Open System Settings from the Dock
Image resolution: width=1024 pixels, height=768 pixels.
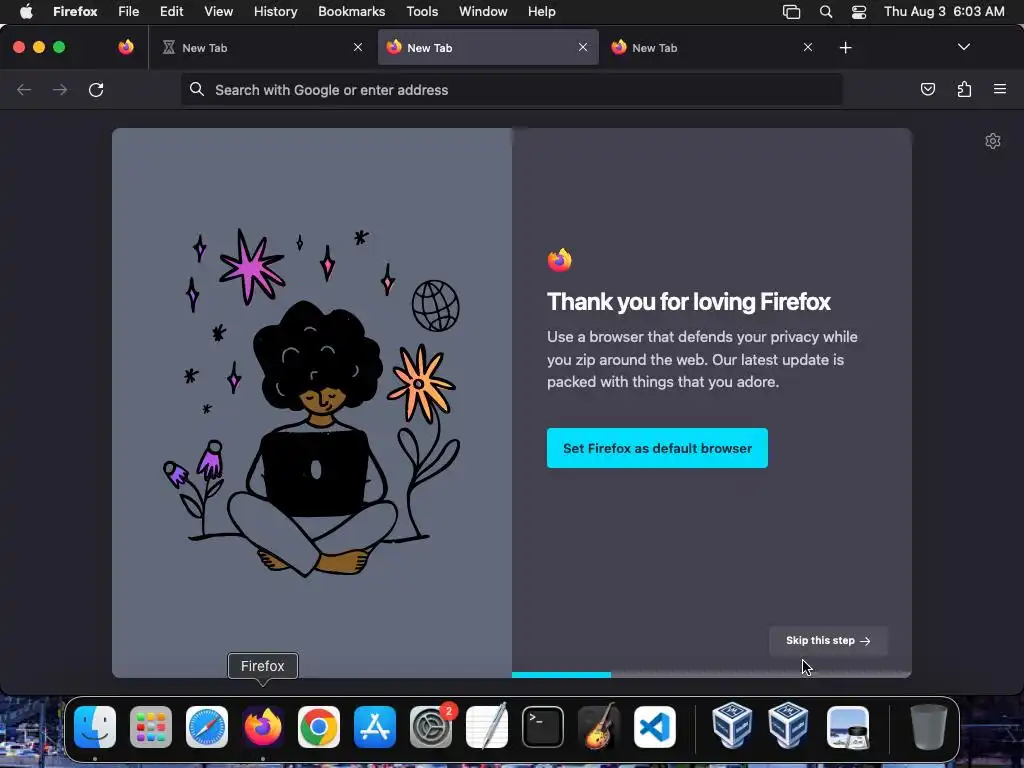click(x=431, y=727)
